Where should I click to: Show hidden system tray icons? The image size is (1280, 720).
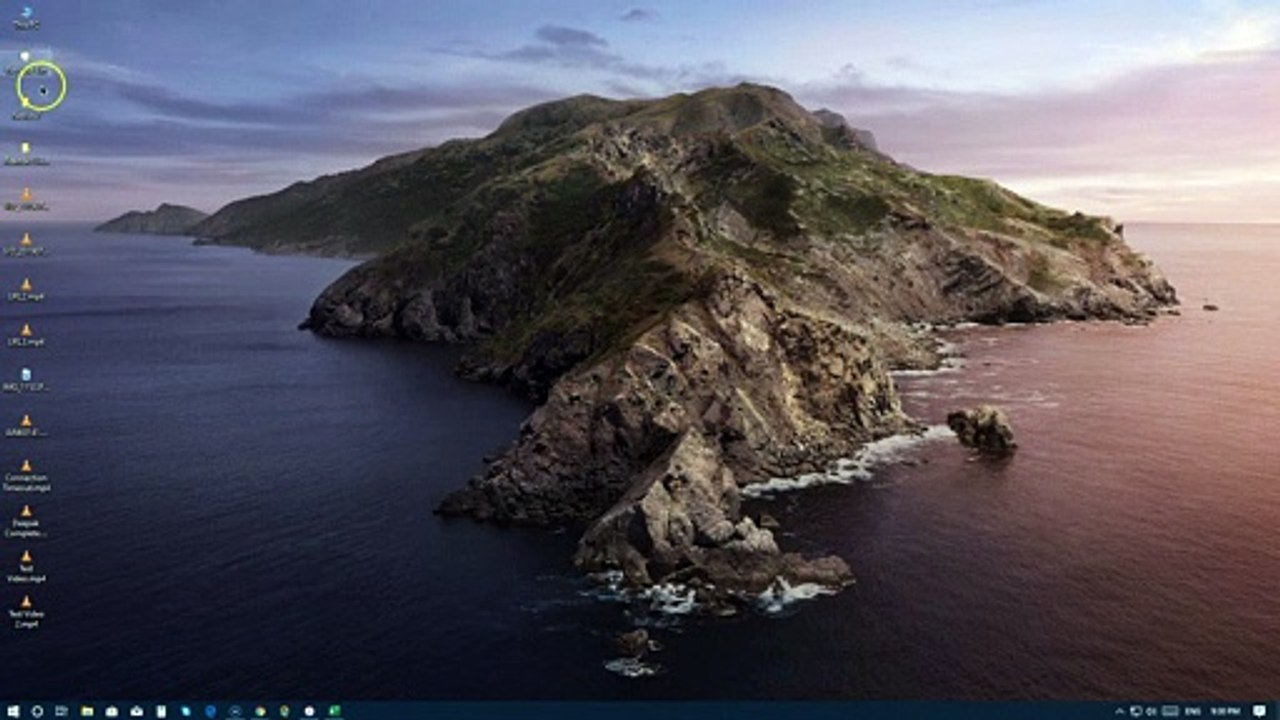point(1120,711)
